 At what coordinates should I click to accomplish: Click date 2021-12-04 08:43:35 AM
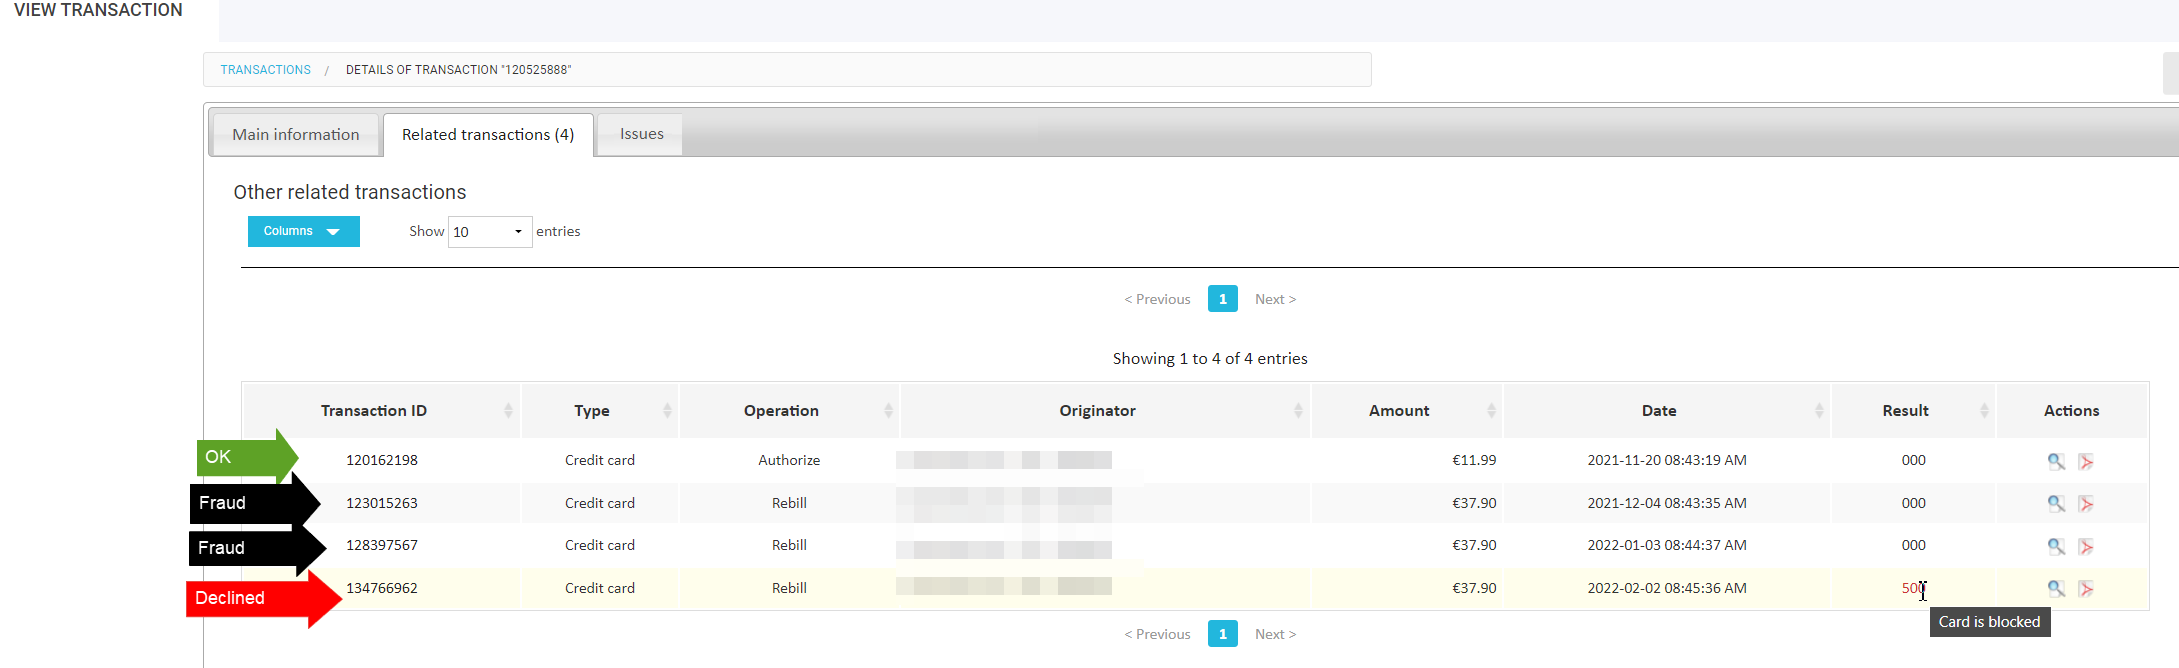[x=1667, y=503]
